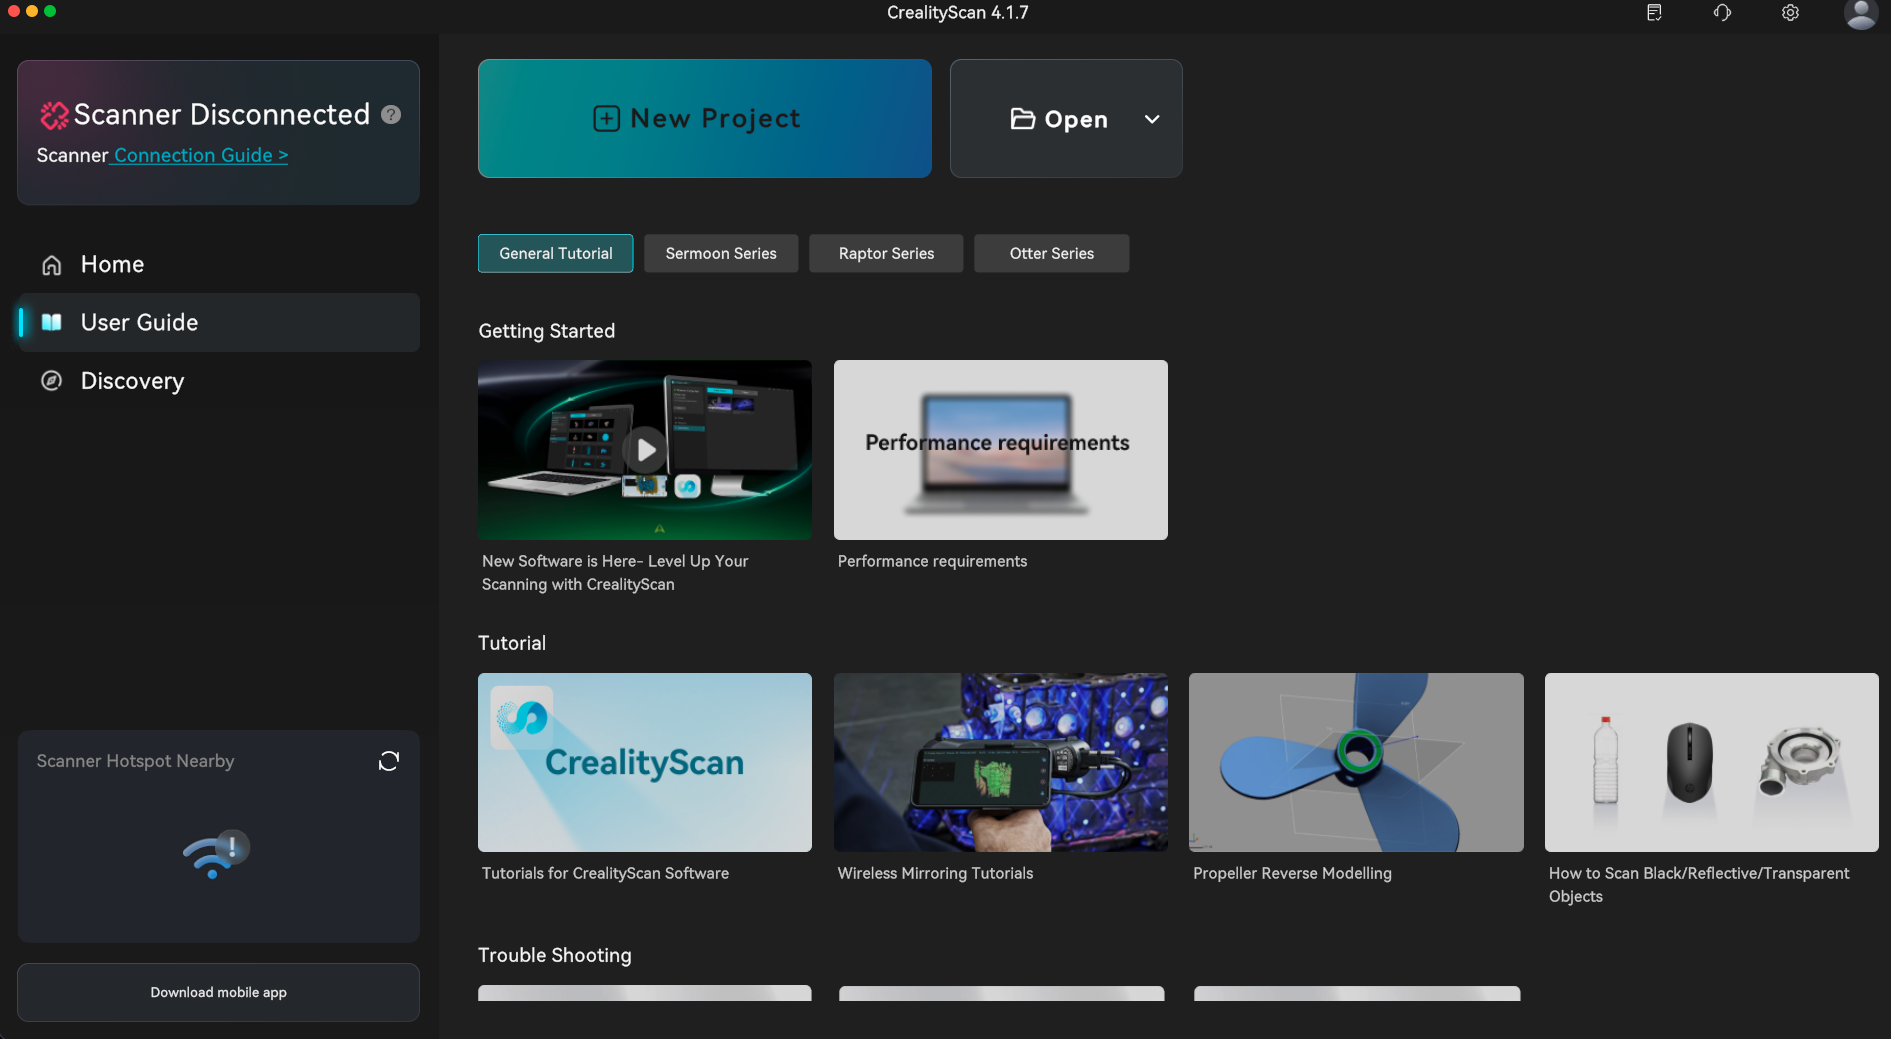Switch to the Sermoon Series tab
The height and width of the screenshot is (1039, 1891).
click(x=720, y=253)
